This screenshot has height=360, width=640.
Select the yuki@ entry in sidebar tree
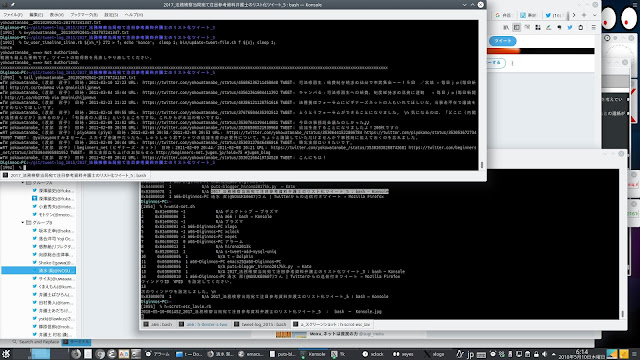(x=53, y=318)
